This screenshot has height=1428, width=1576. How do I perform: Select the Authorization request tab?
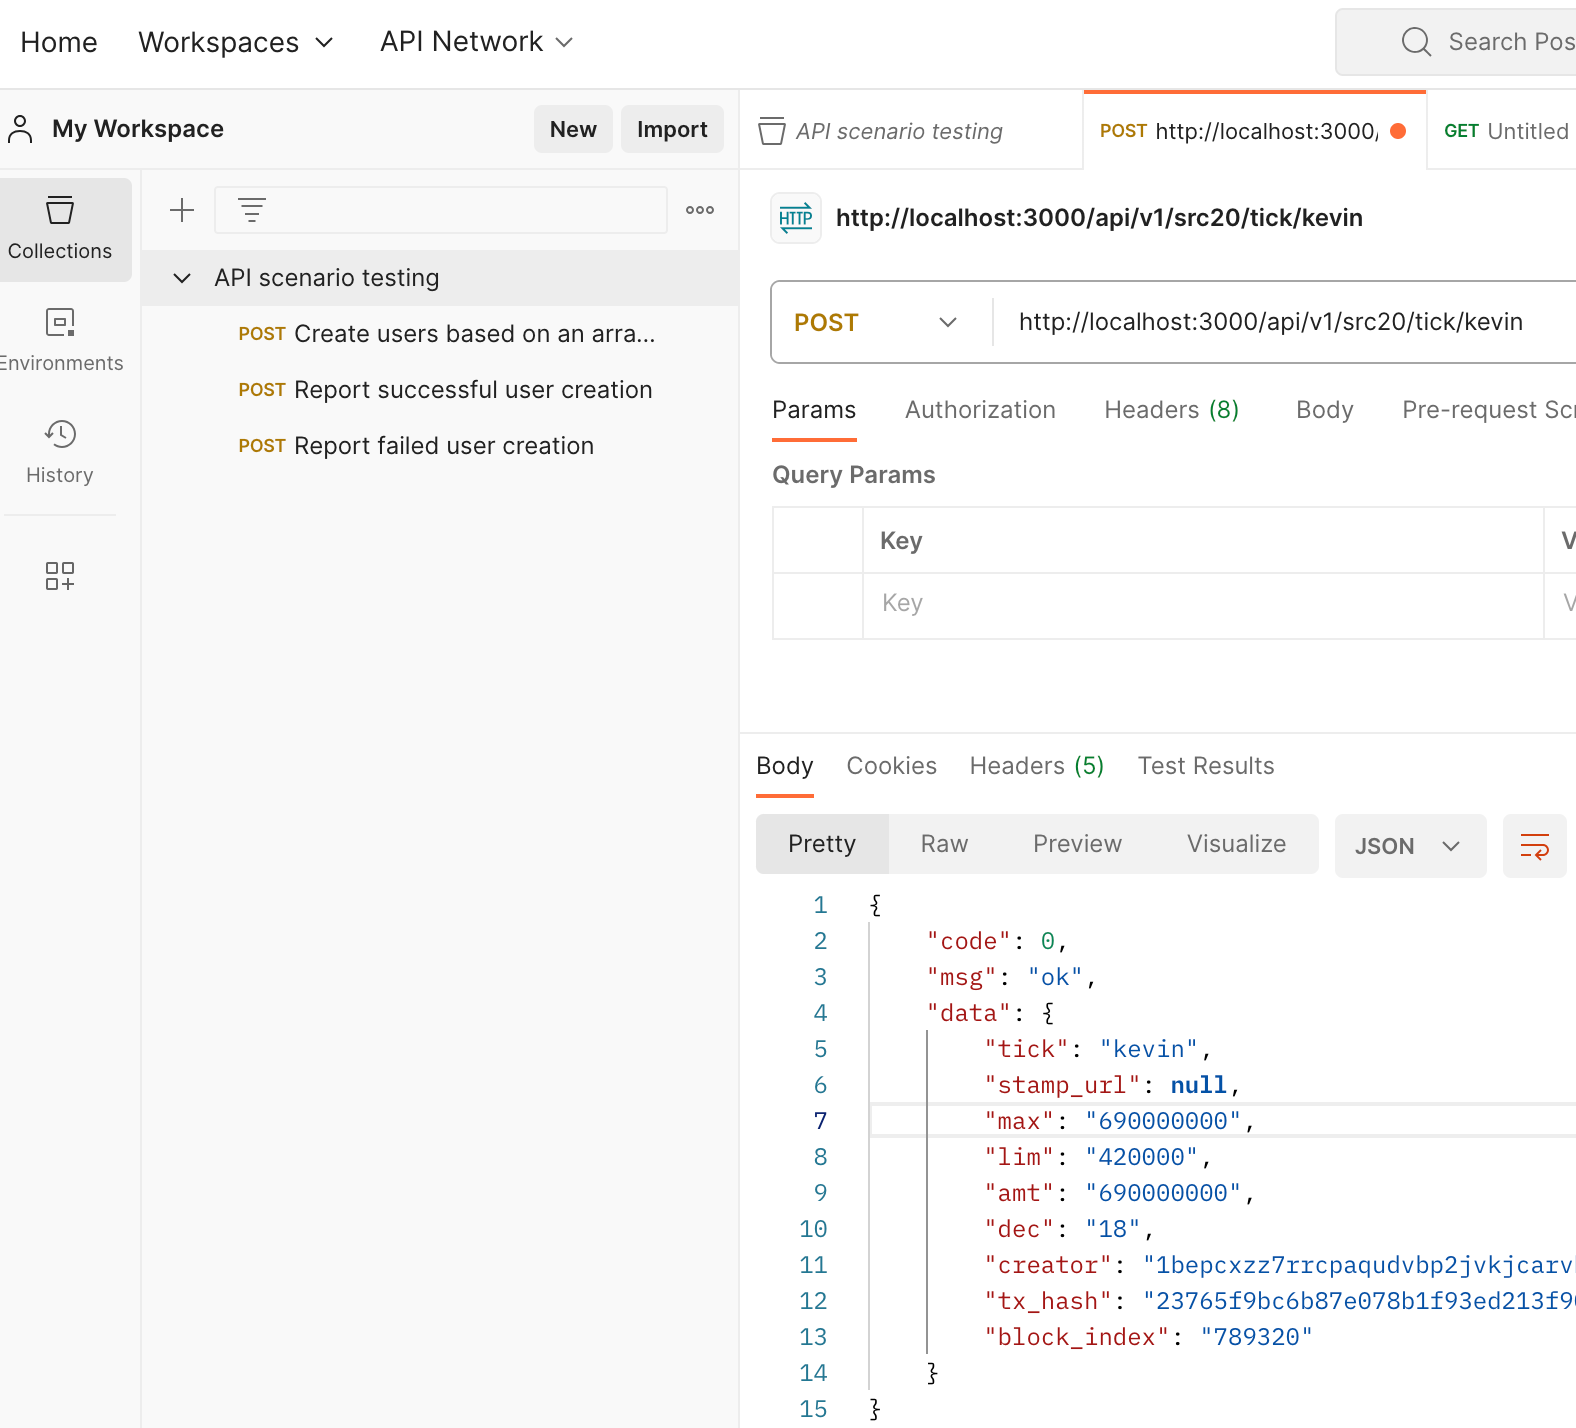coord(980,410)
